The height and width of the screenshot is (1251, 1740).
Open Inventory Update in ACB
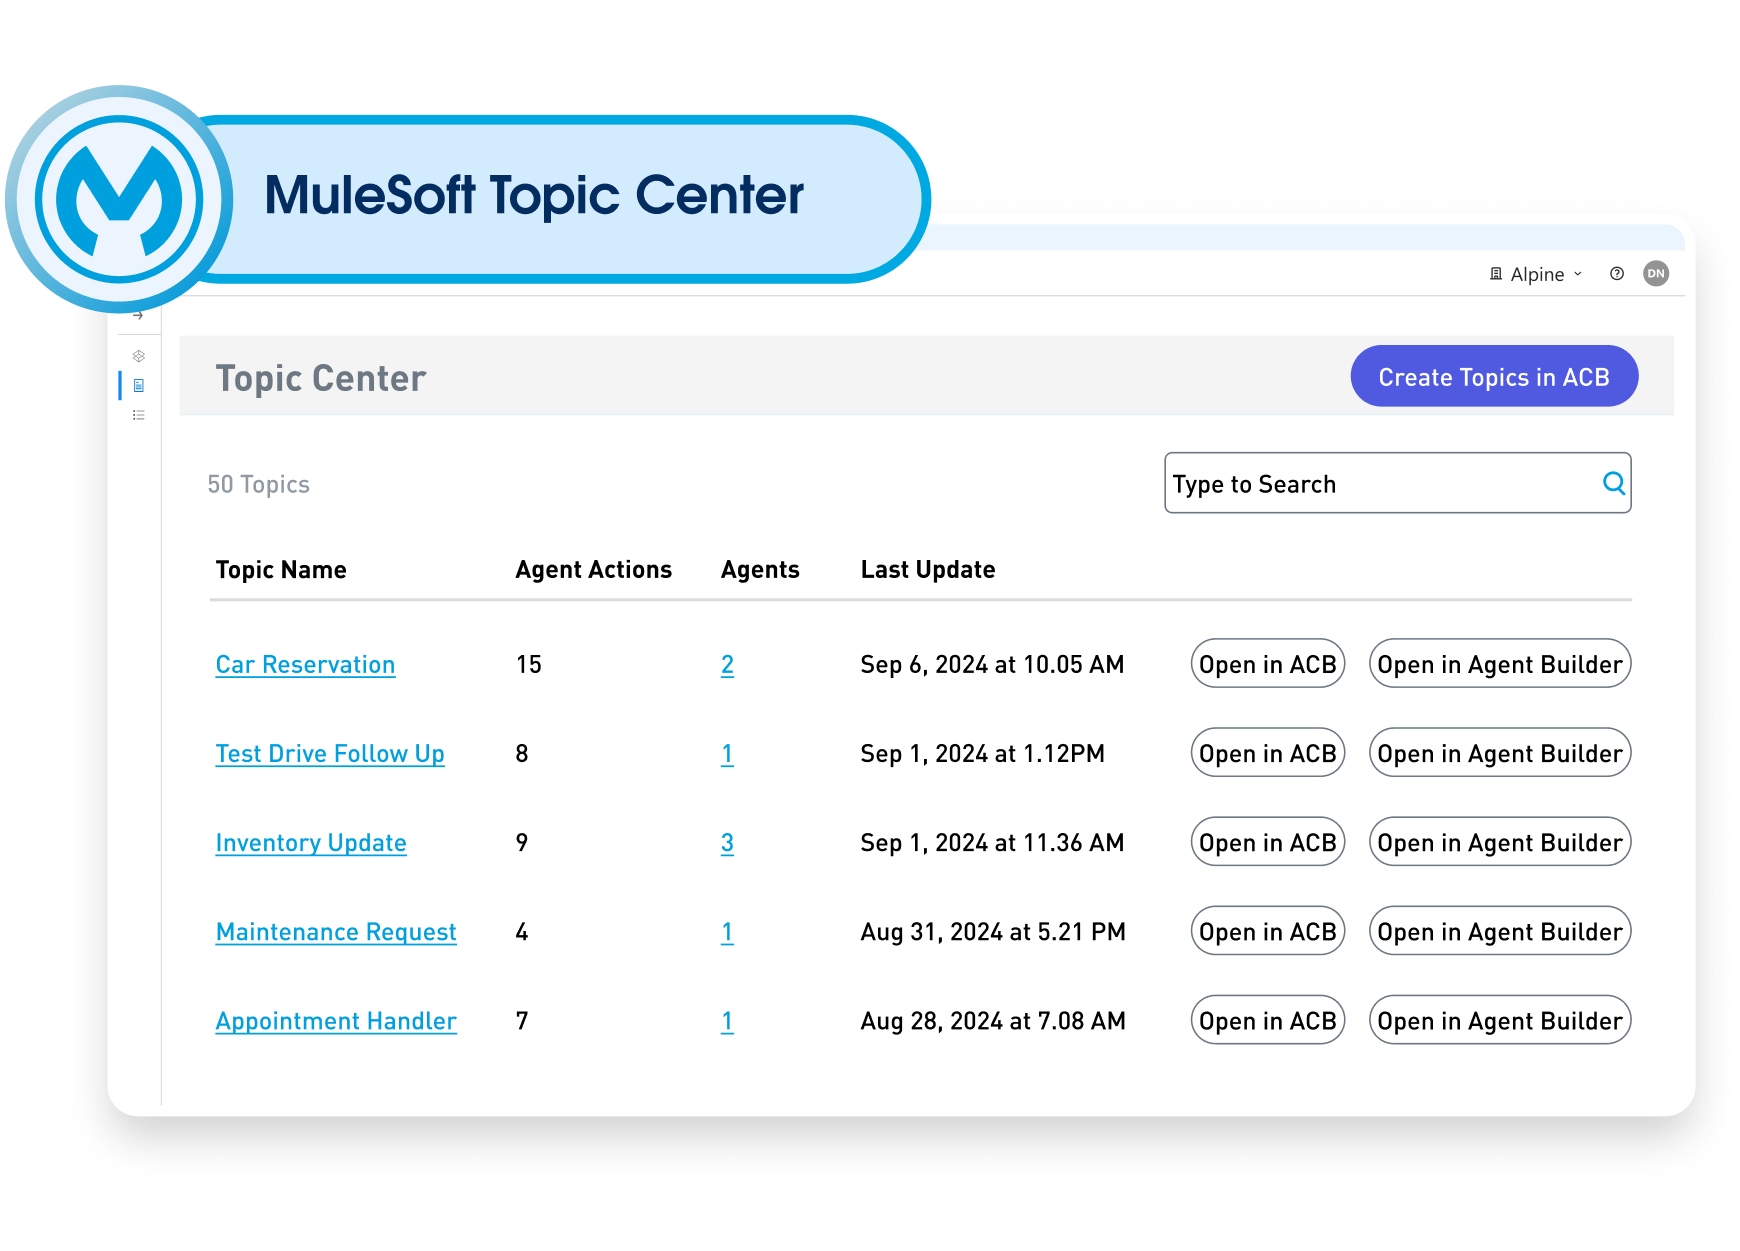pyautogui.click(x=1267, y=842)
